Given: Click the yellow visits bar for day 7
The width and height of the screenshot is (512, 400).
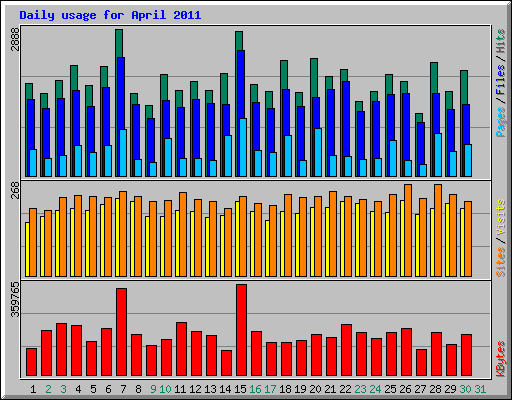Looking at the screenshot, I should pos(117,237).
